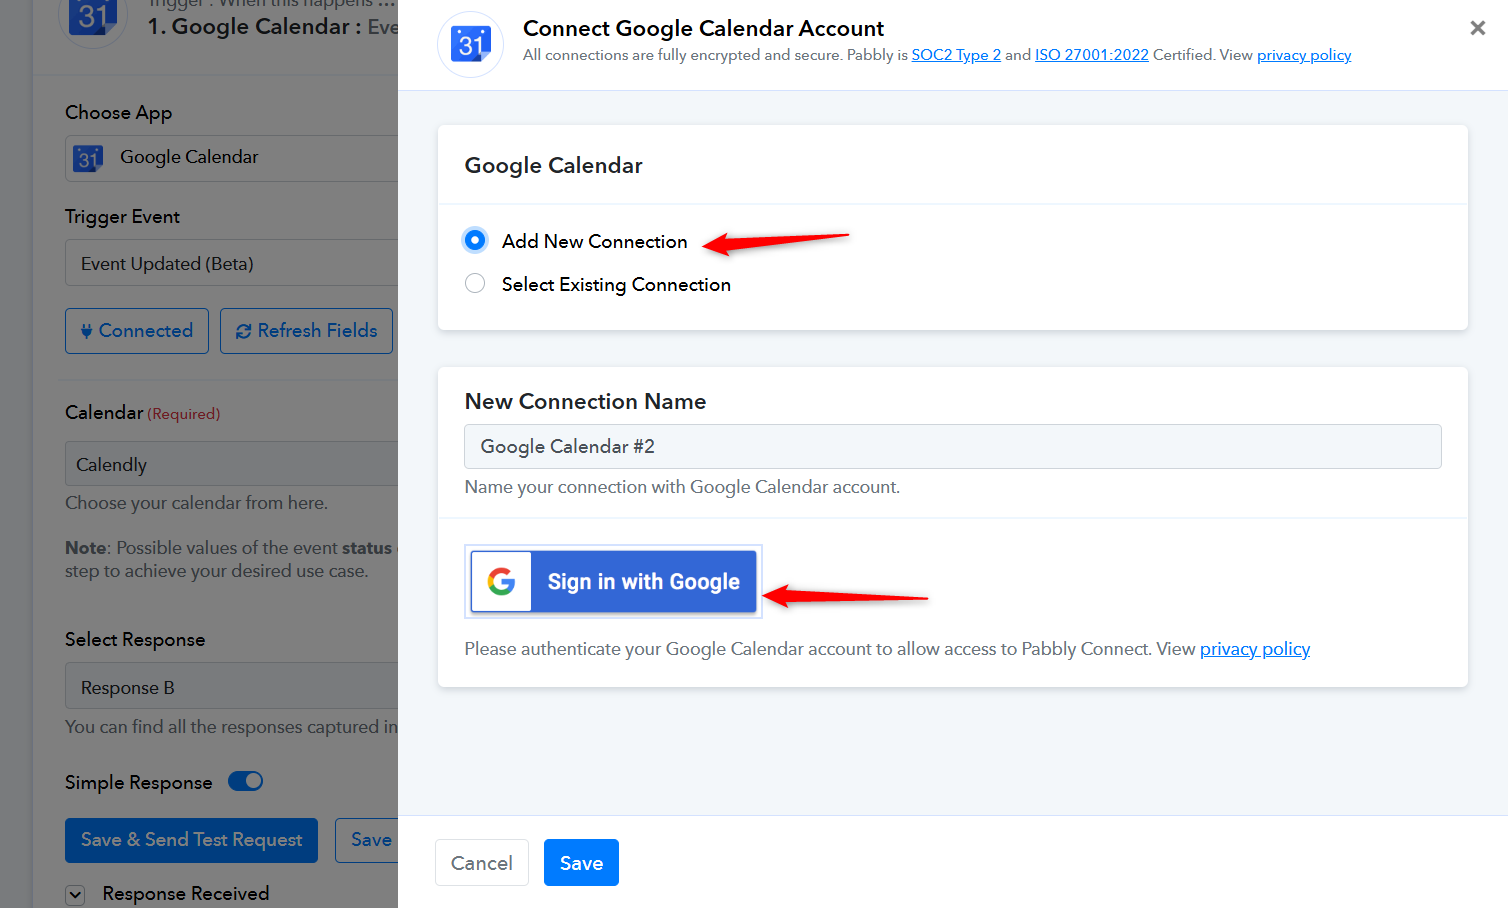
Task: Click the New Connection Name input field
Action: coord(953,446)
